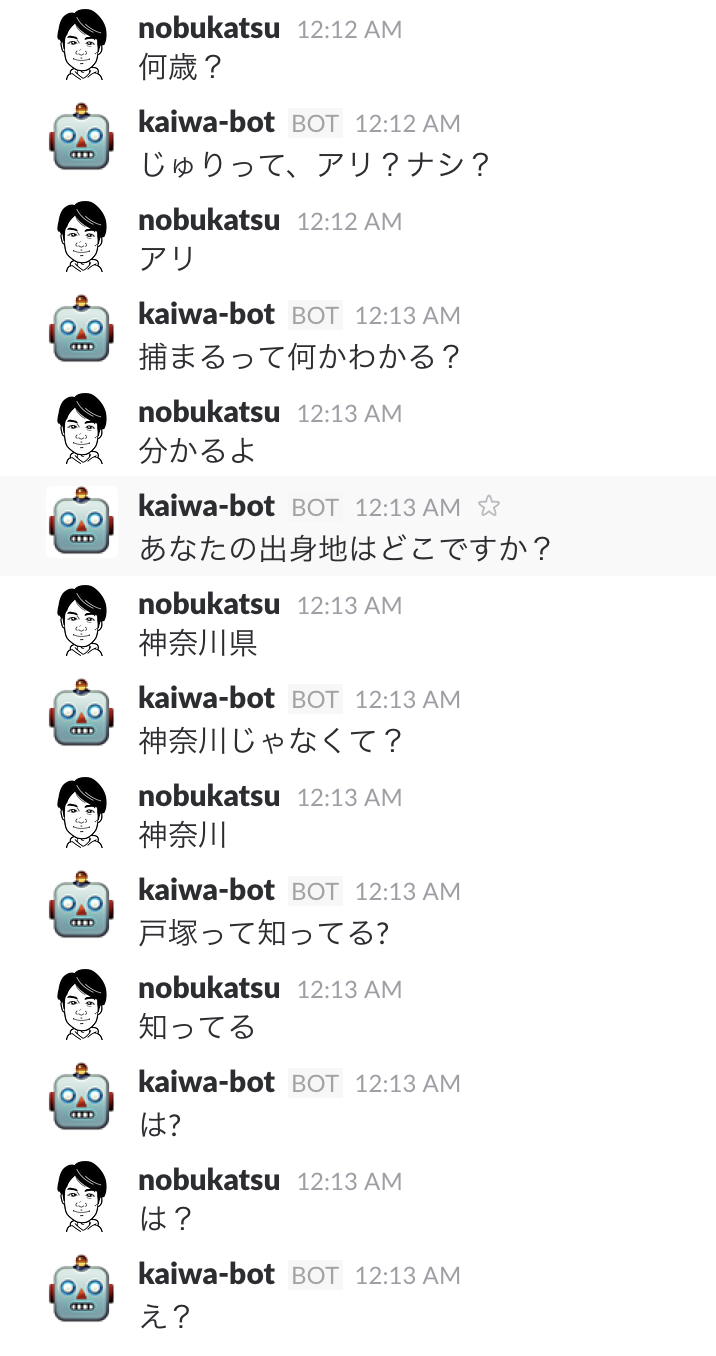Click the timestamp on the highlighted message

(407, 507)
